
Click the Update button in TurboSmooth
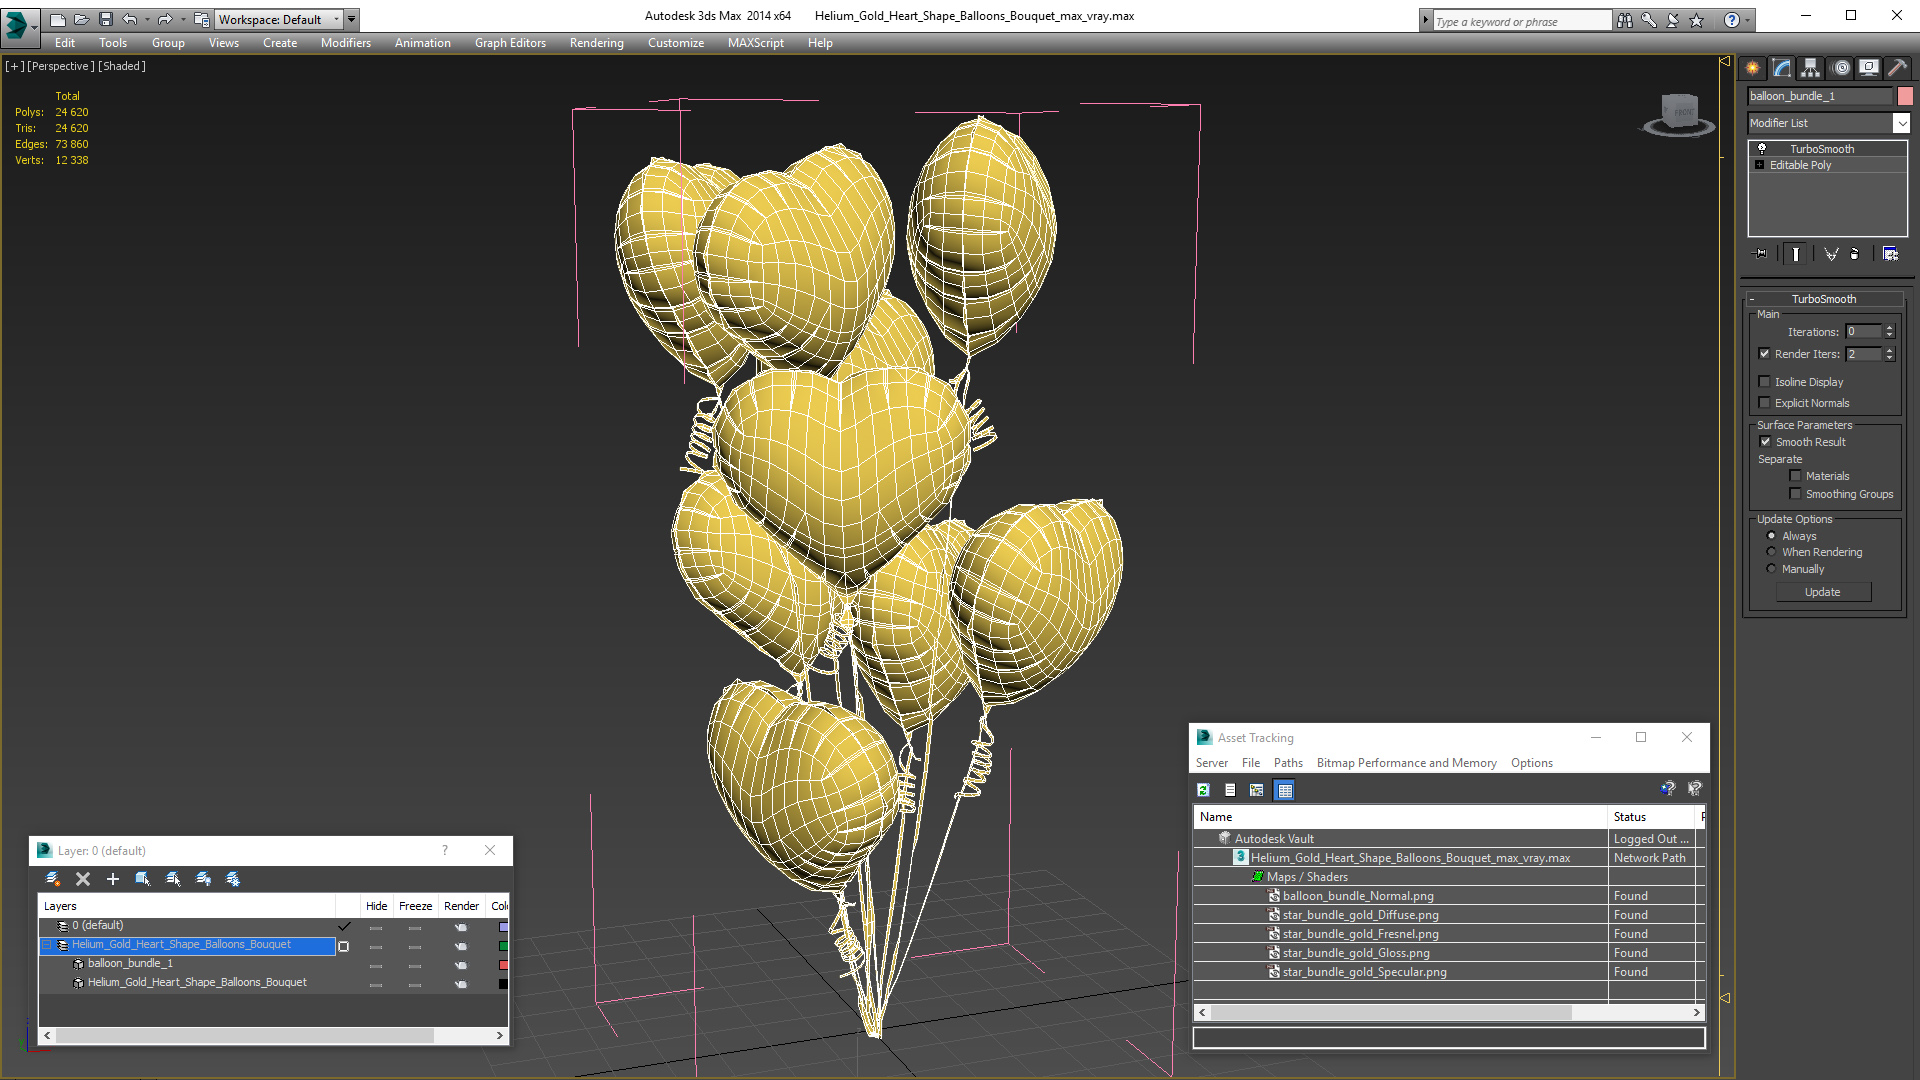(1822, 592)
